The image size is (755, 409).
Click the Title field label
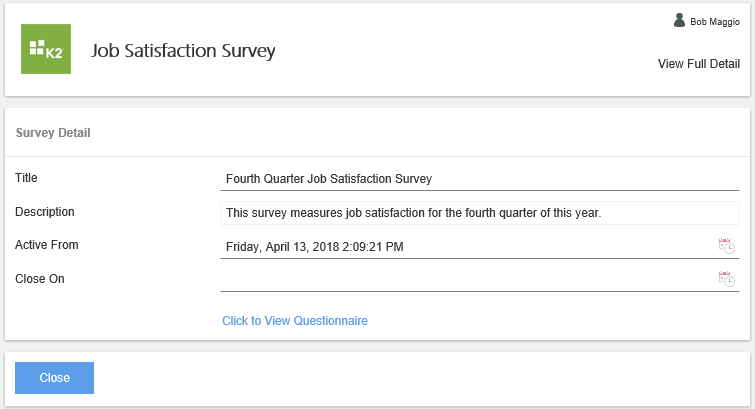26,178
